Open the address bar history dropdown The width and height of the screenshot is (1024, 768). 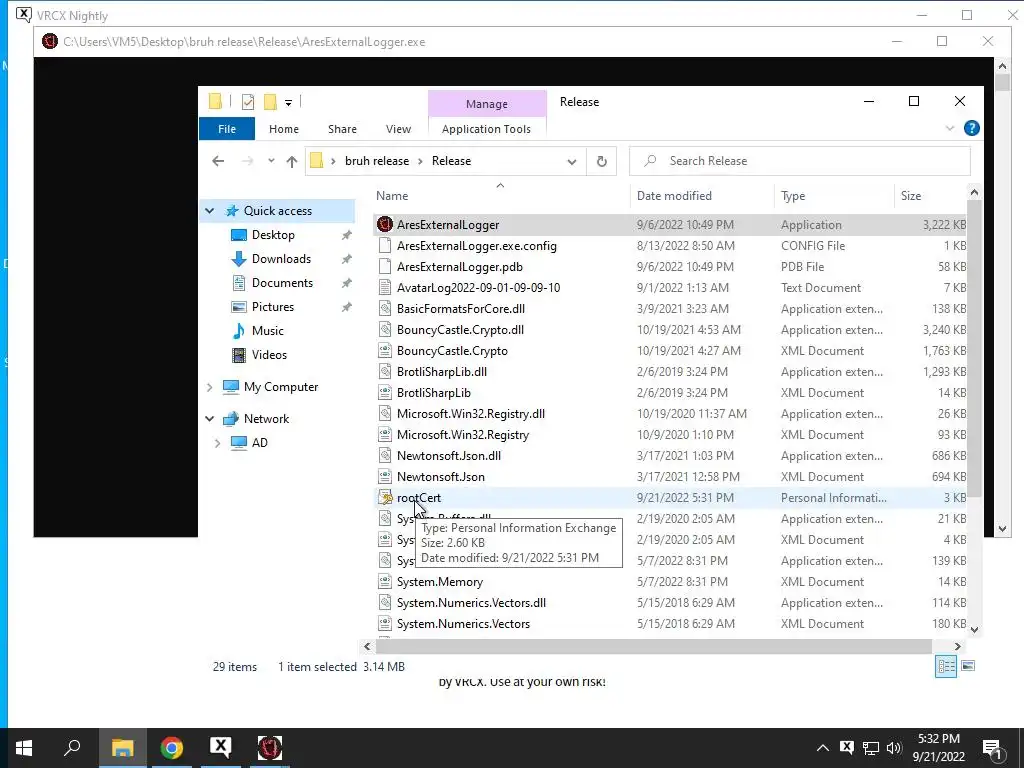(571, 161)
